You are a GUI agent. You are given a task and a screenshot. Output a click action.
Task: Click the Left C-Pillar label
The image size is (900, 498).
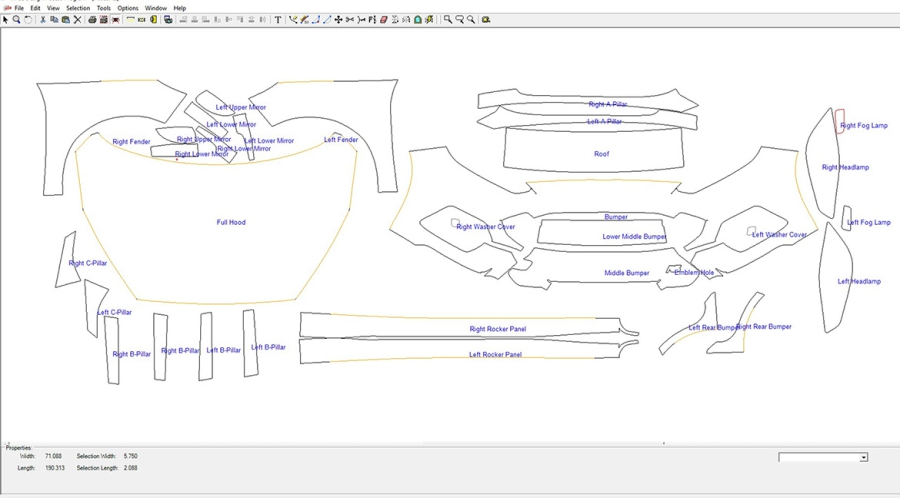(114, 312)
